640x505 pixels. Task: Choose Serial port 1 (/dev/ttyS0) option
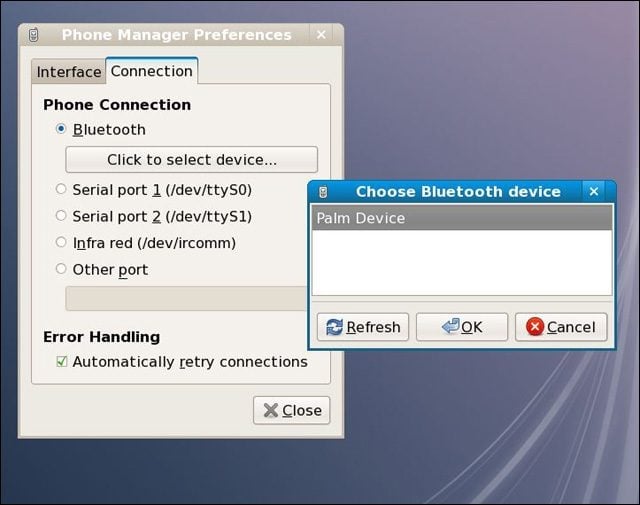(61, 189)
